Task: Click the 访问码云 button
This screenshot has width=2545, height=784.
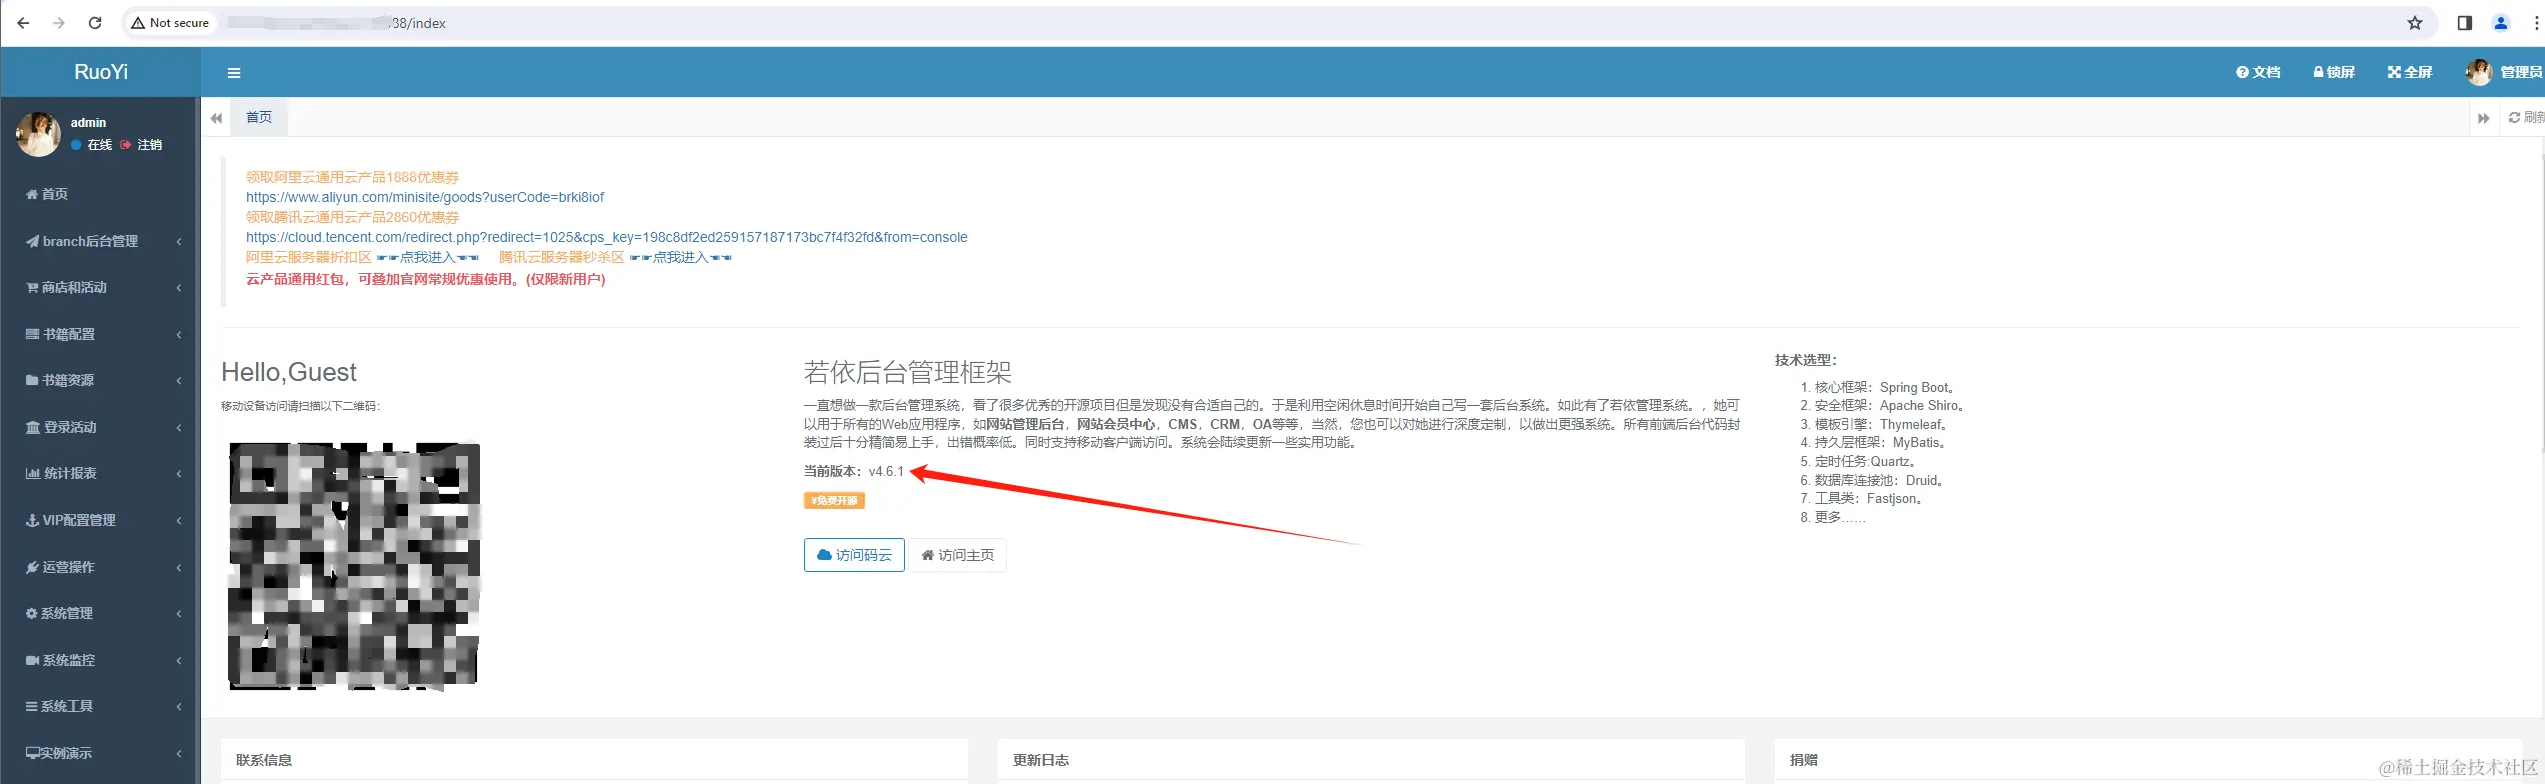Action: tap(854, 555)
